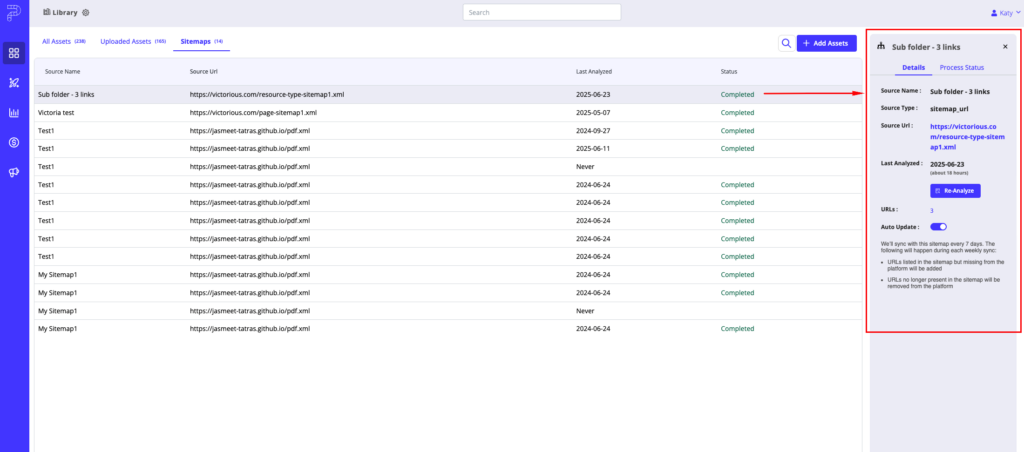Image resolution: width=1024 pixels, height=452 pixels.
Task: Click the sitemap_url Source Type value
Action: pyautogui.click(x=950, y=108)
